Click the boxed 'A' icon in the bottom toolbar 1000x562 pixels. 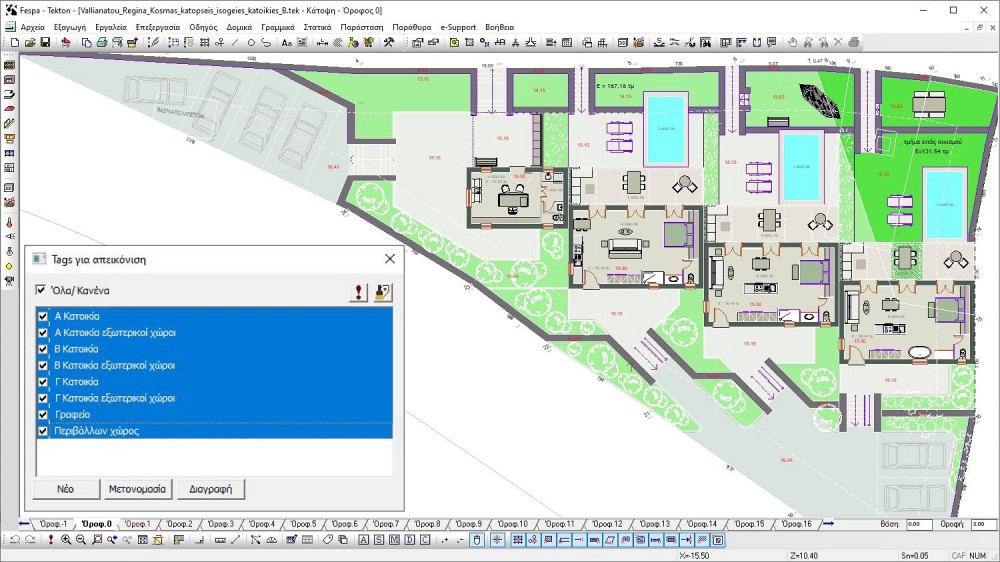click(x=364, y=540)
